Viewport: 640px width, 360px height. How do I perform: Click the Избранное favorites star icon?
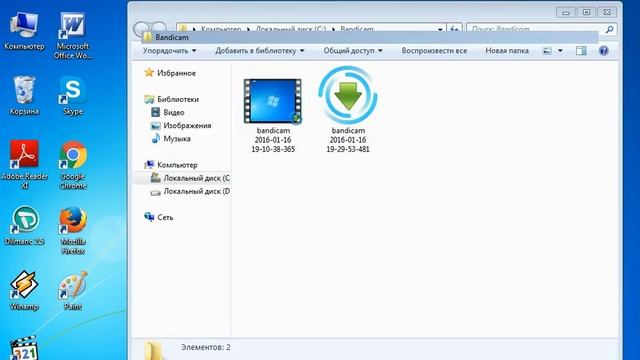point(149,73)
